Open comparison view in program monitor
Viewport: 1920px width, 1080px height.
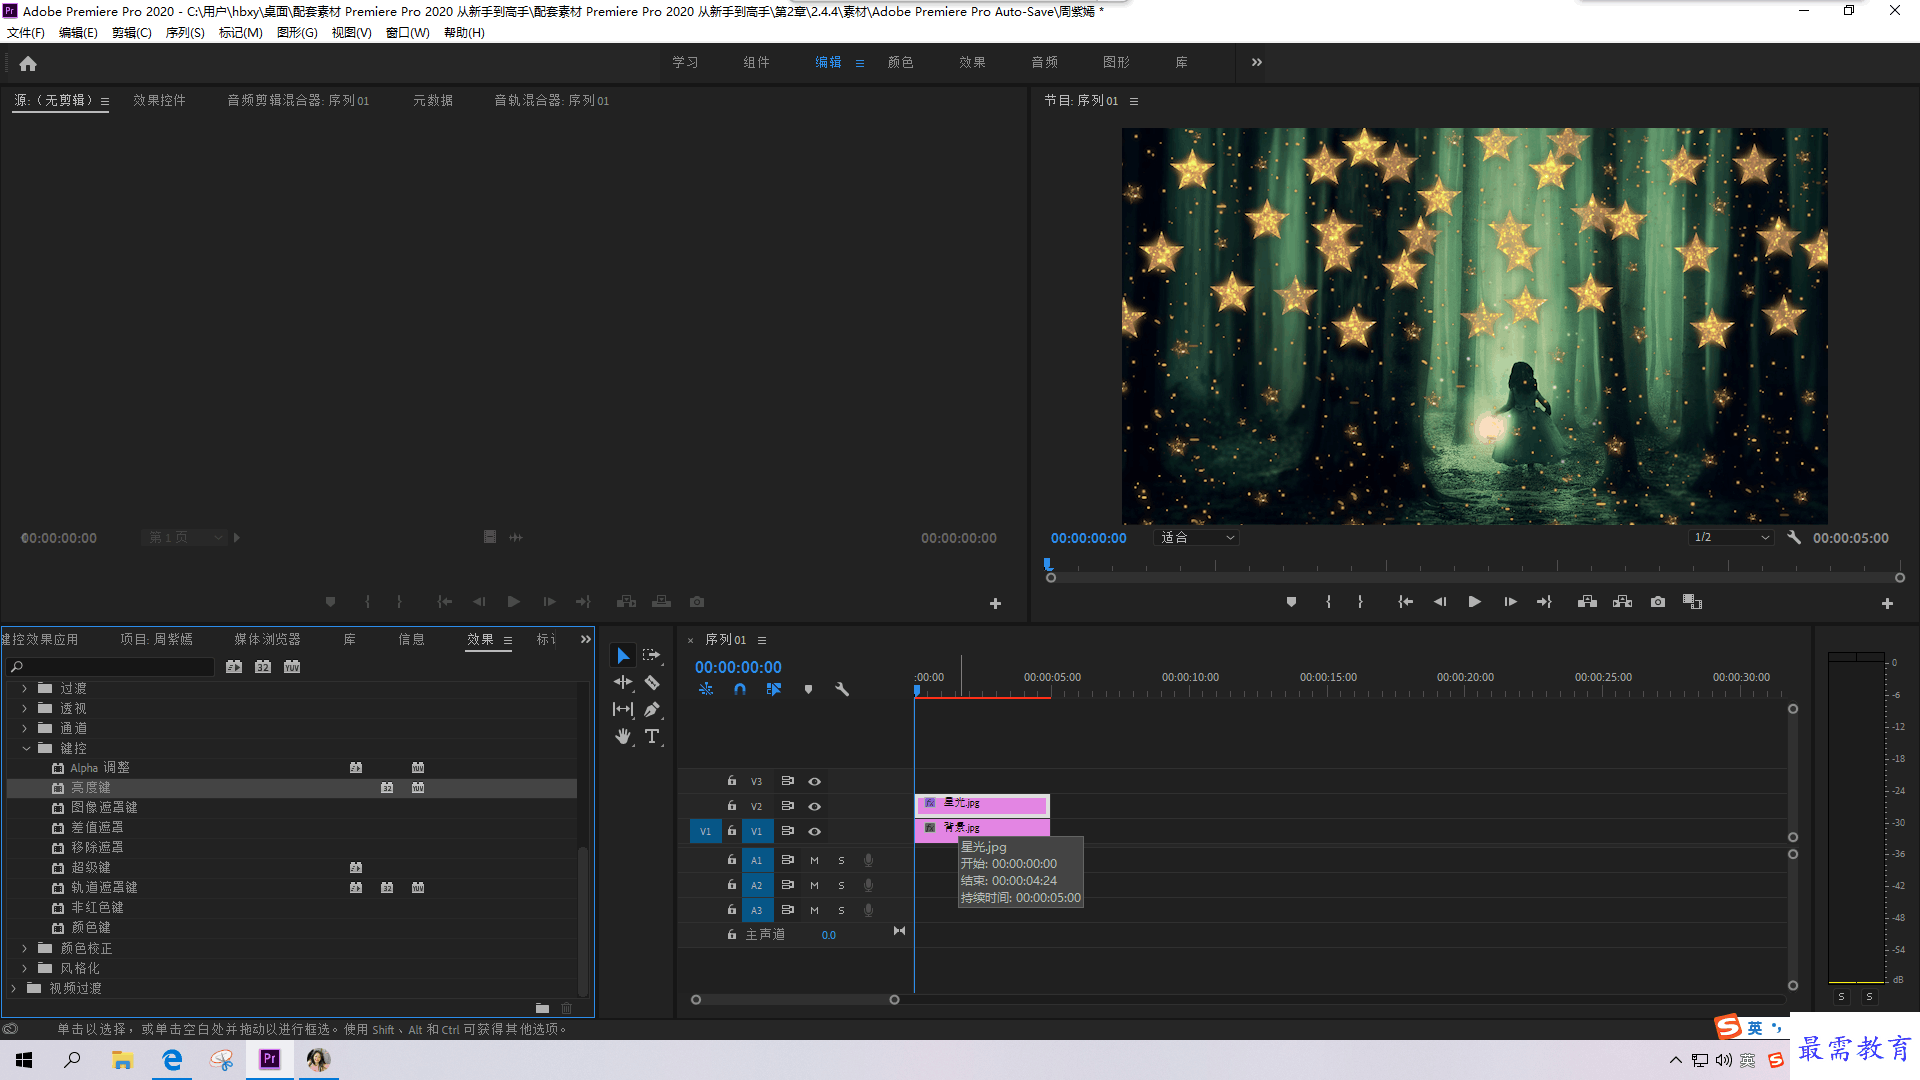click(1692, 602)
